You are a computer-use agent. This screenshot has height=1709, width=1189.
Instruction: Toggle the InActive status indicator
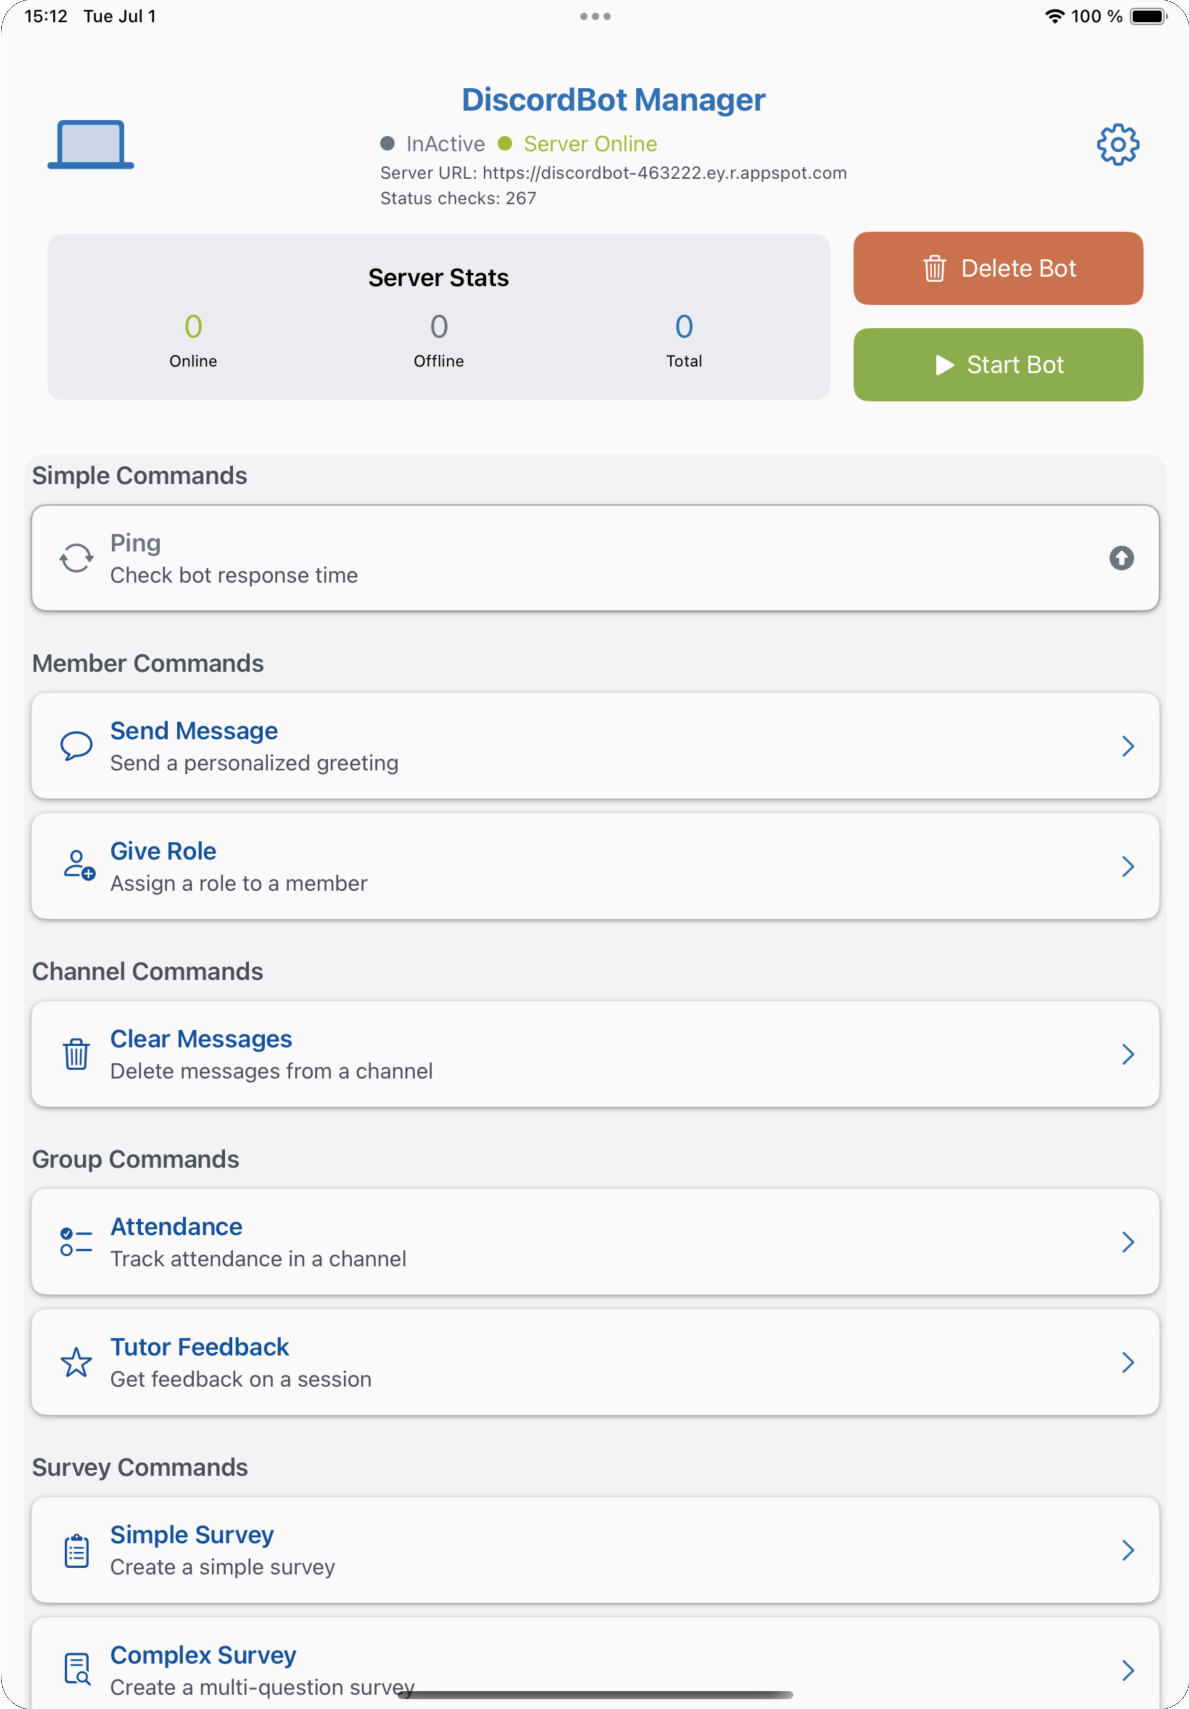387,143
